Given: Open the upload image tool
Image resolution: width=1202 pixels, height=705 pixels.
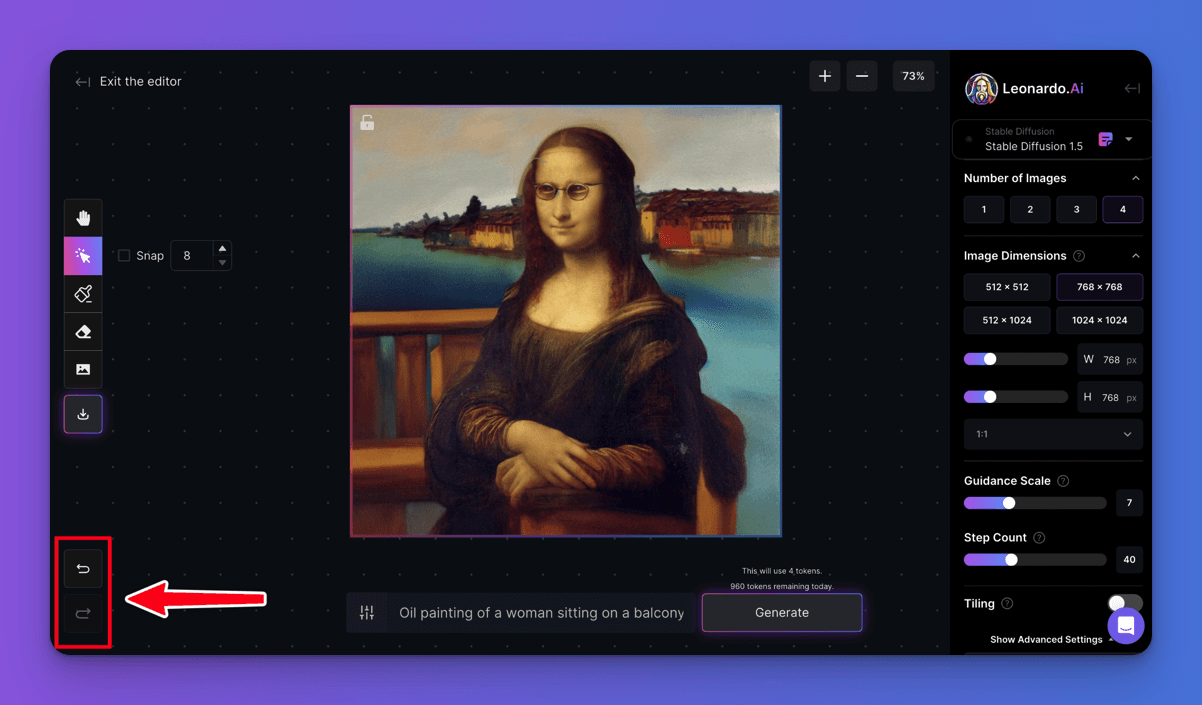Looking at the screenshot, I should [83, 370].
